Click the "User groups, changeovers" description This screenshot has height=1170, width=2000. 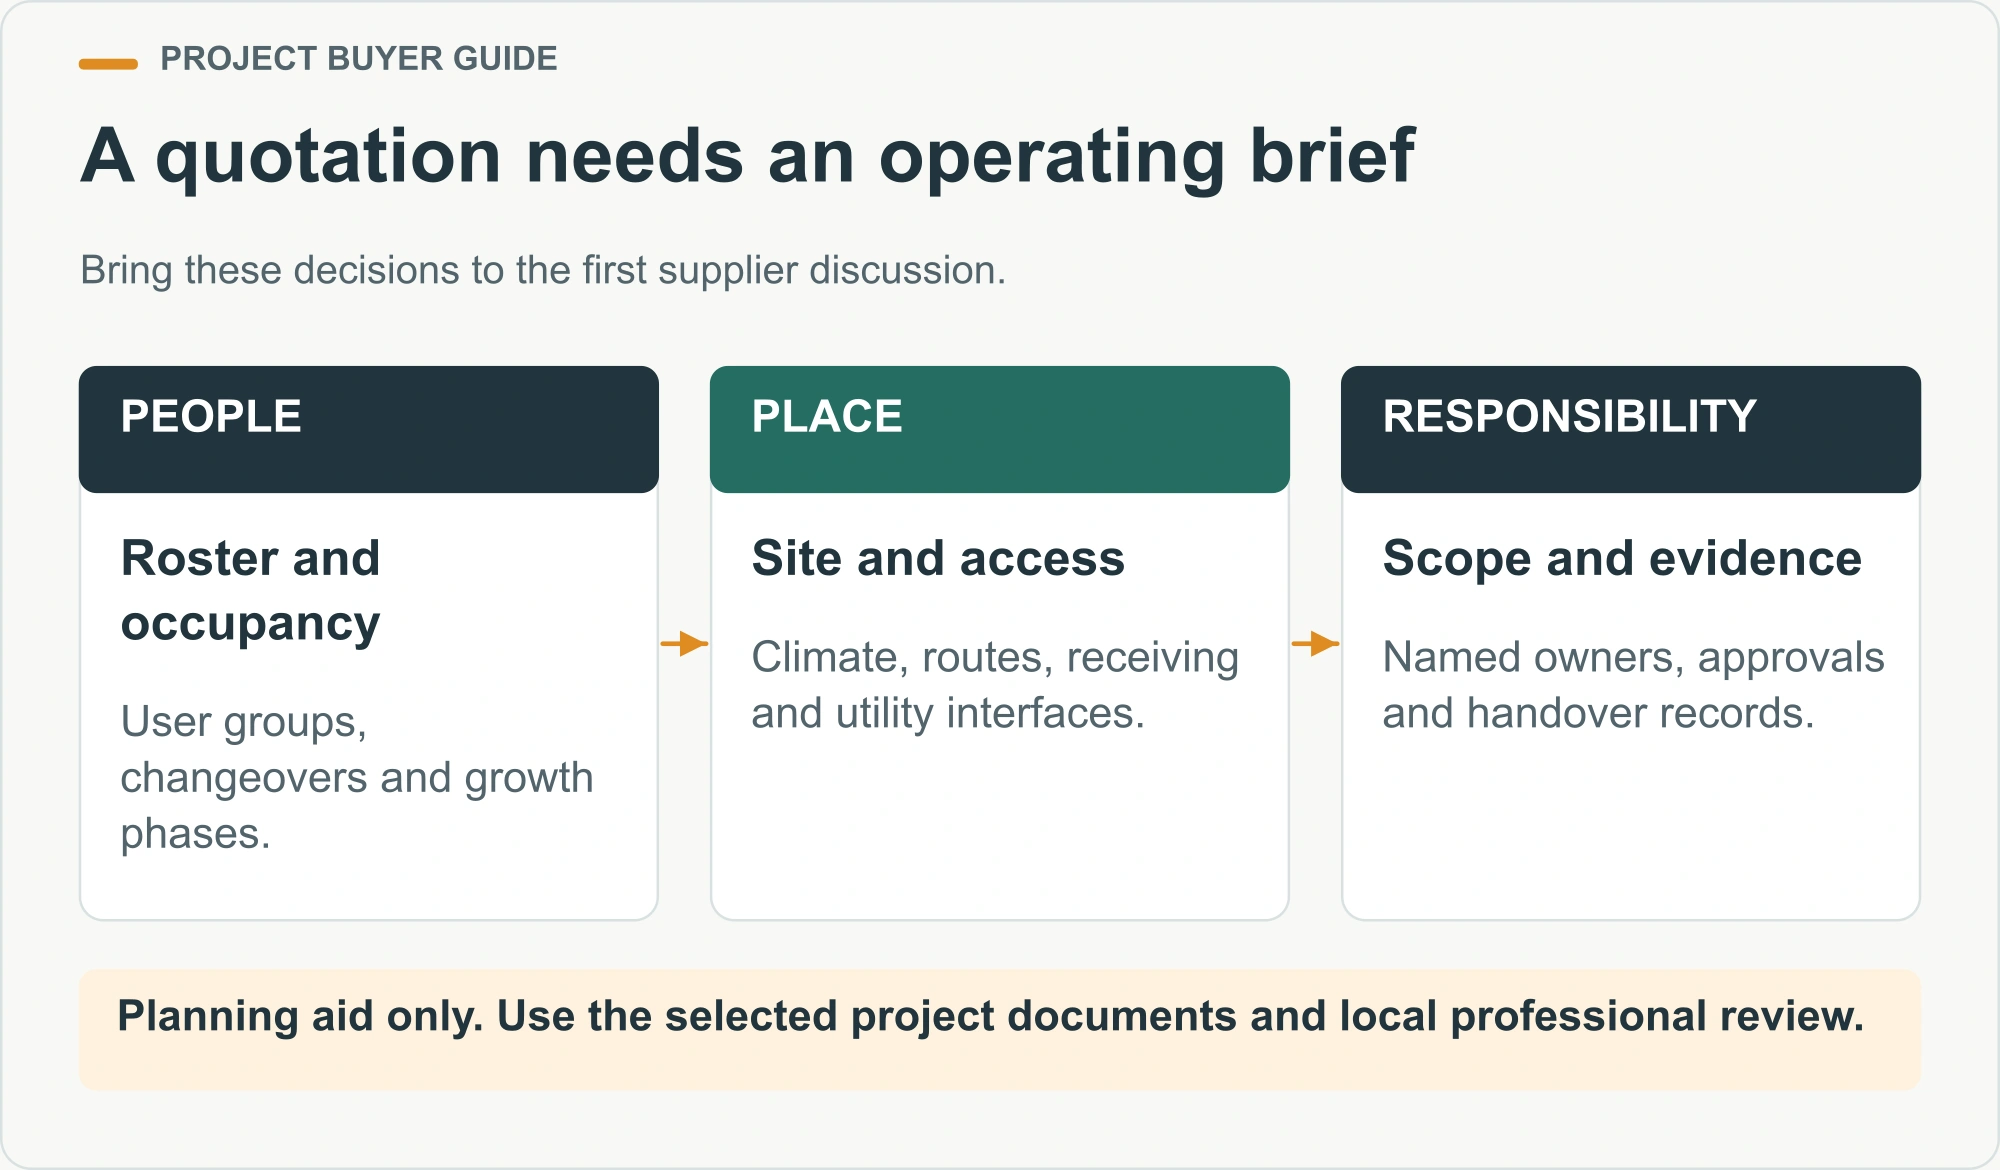click(357, 777)
